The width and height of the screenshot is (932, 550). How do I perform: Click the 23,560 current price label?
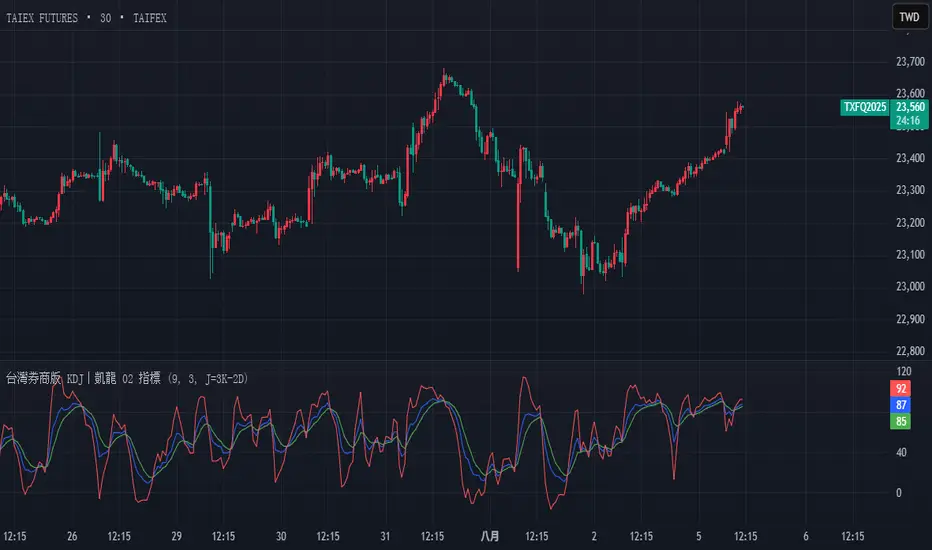[x=909, y=107]
